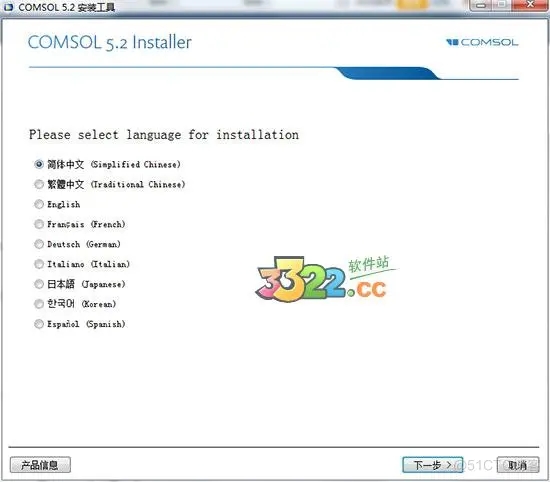Click the 取消 cancel button
The image size is (550, 482).
click(518, 465)
